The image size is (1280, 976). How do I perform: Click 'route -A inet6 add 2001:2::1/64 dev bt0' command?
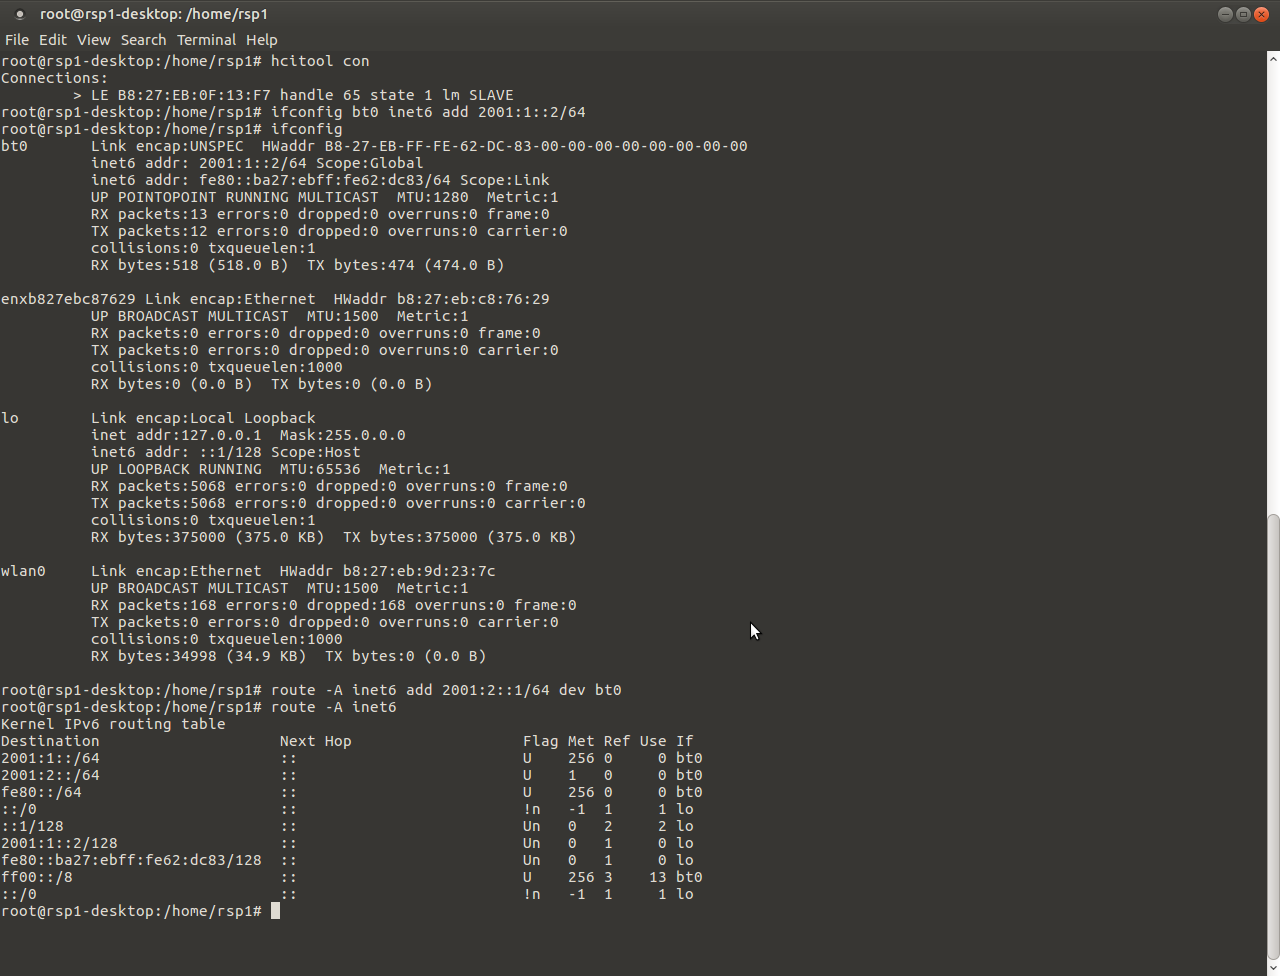[x=446, y=690]
